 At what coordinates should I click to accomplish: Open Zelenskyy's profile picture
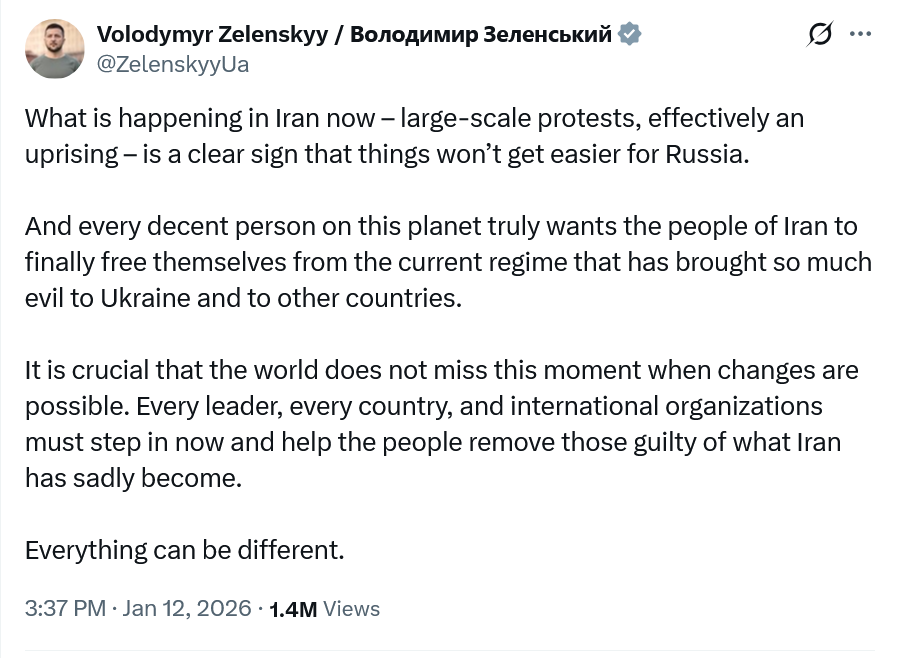point(55,49)
